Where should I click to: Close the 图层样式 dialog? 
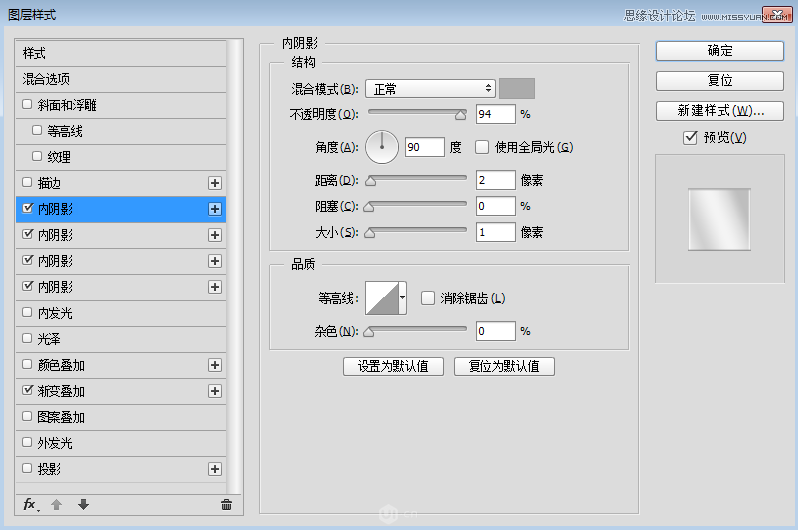pyautogui.click(x=777, y=15)
